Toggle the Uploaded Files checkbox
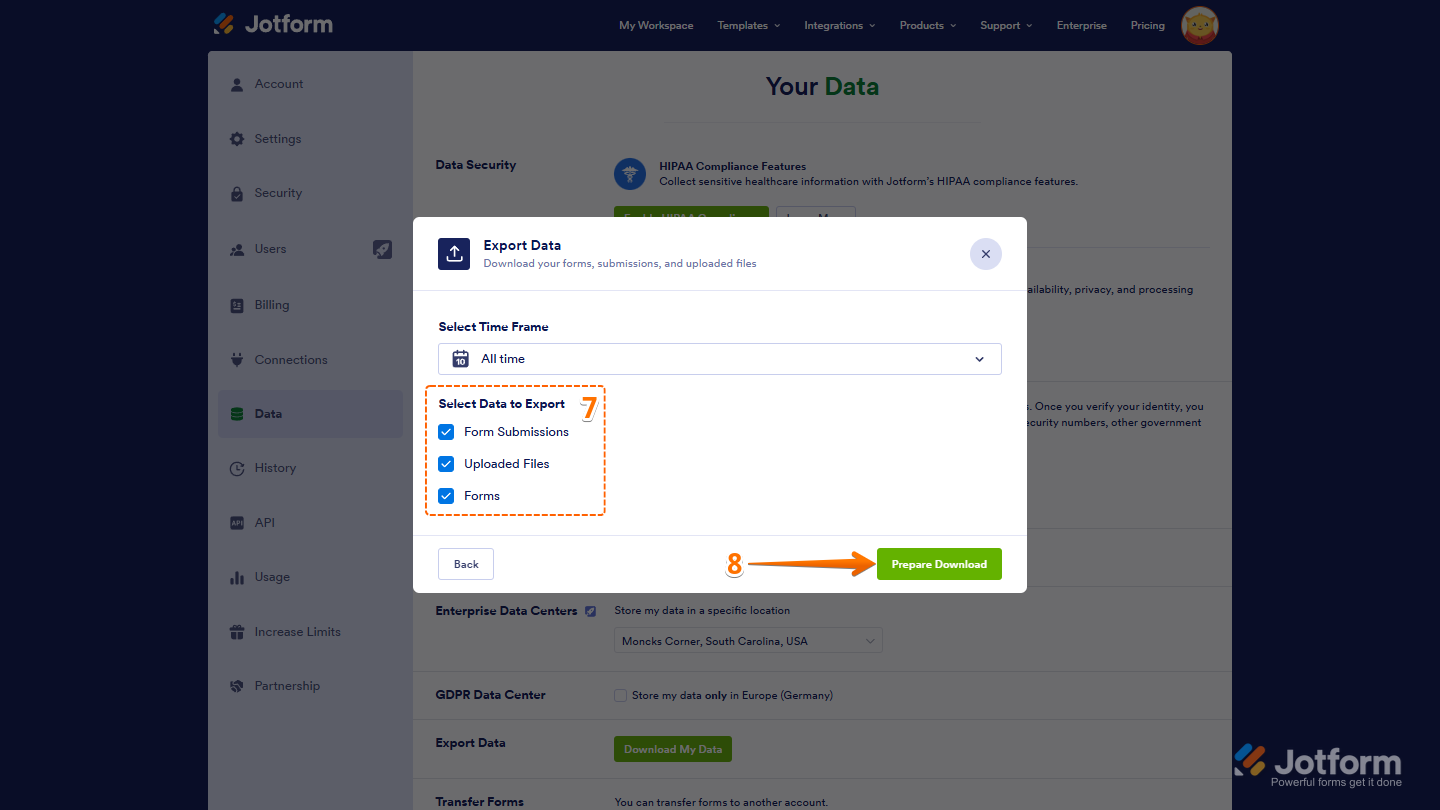 [446, 463]
